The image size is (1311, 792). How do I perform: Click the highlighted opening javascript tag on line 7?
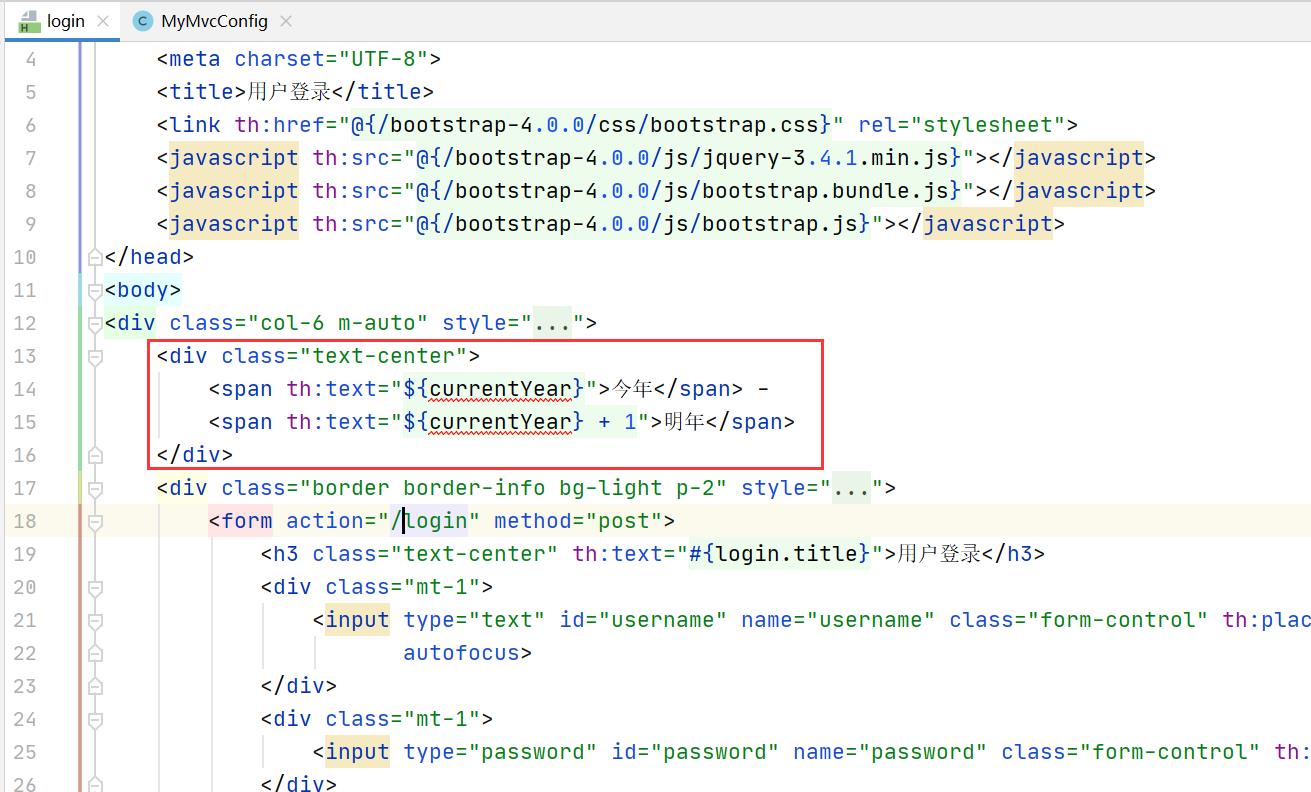(234, 158)
